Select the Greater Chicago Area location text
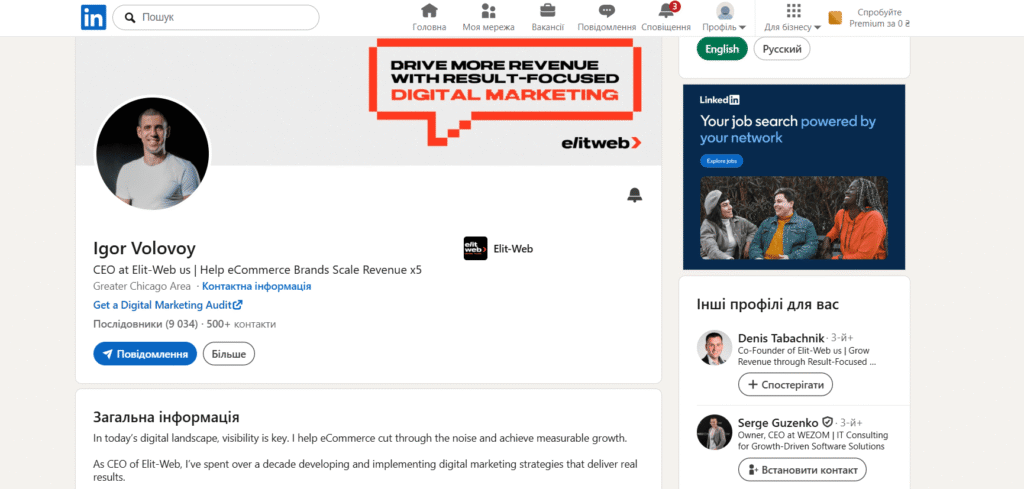The width and height of the screenshot is (1024, 489). (x=142, y=286)
